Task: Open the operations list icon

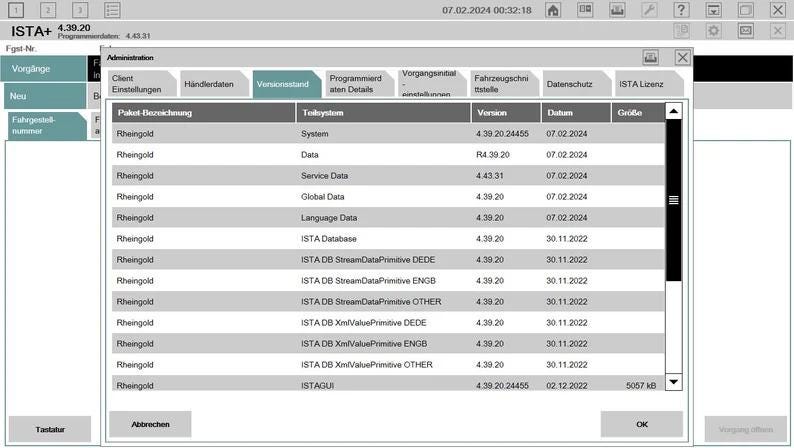Action: (112, 10)
